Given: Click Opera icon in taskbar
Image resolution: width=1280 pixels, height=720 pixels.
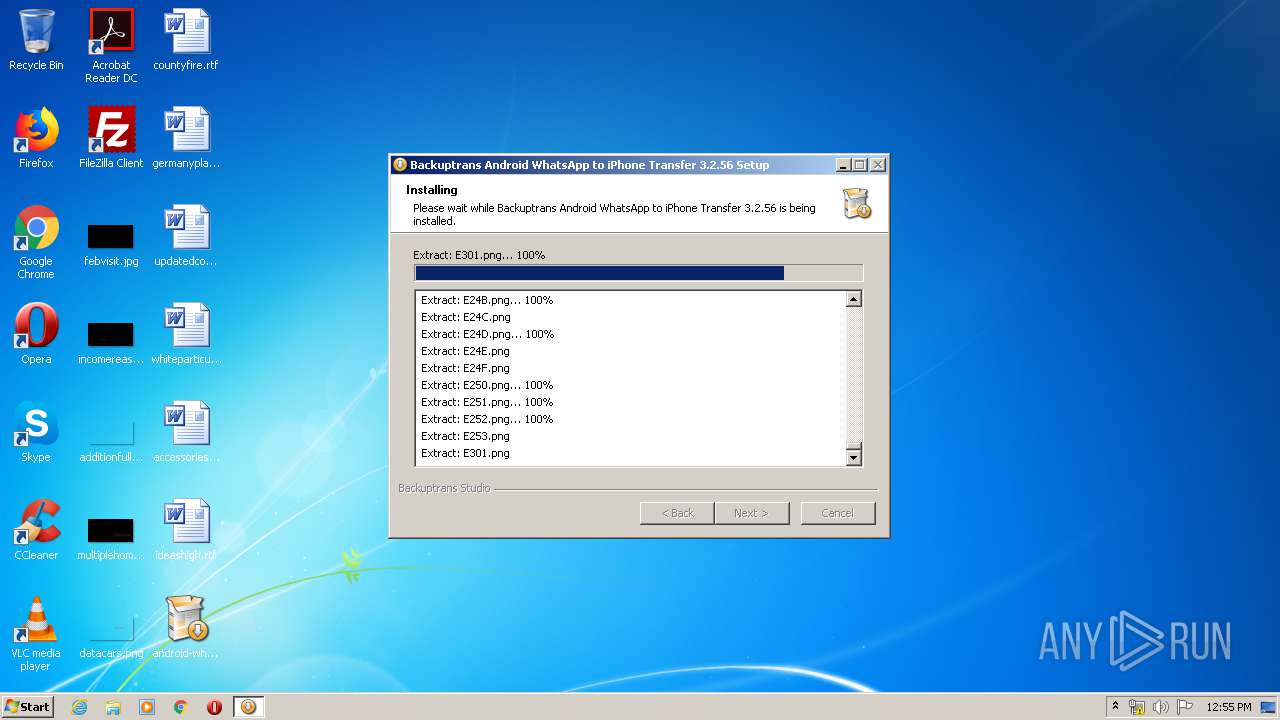Looking at the screenshot, I should point(214,707).
